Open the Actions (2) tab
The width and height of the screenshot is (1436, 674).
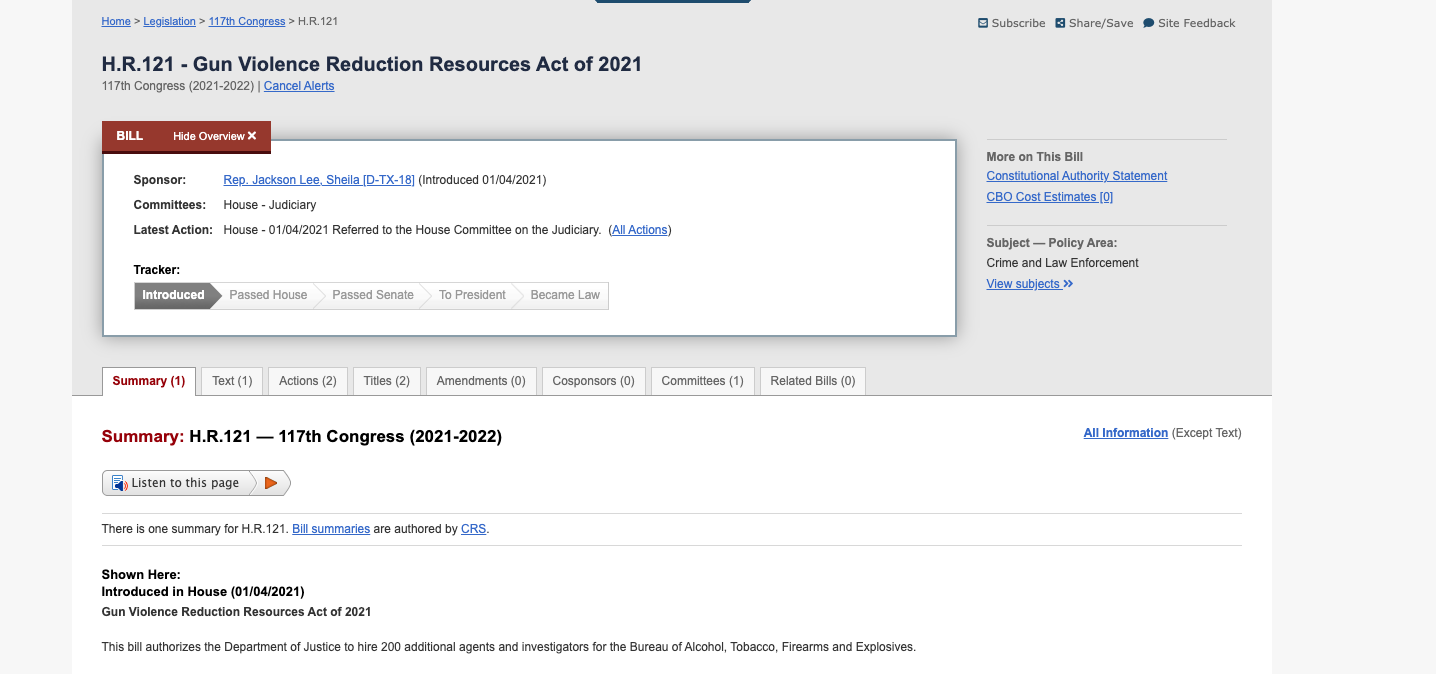point(308,381)
